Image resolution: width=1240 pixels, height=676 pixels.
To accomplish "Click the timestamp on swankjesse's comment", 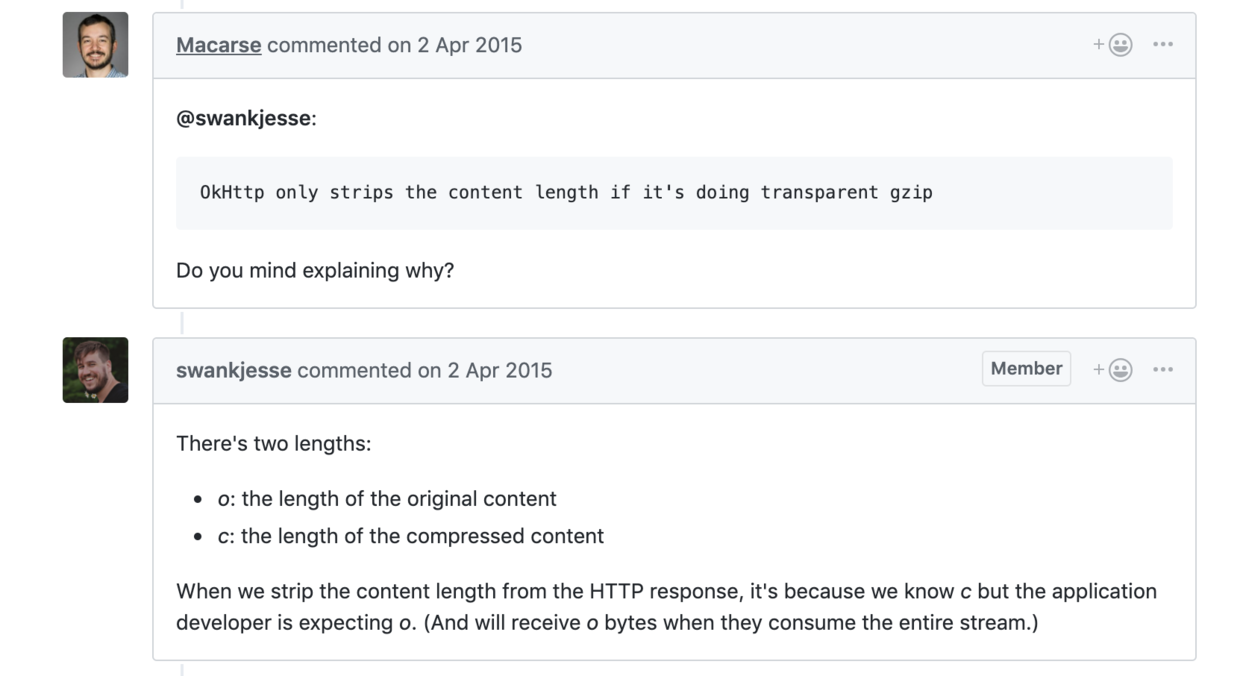I will tap(499, 370).
